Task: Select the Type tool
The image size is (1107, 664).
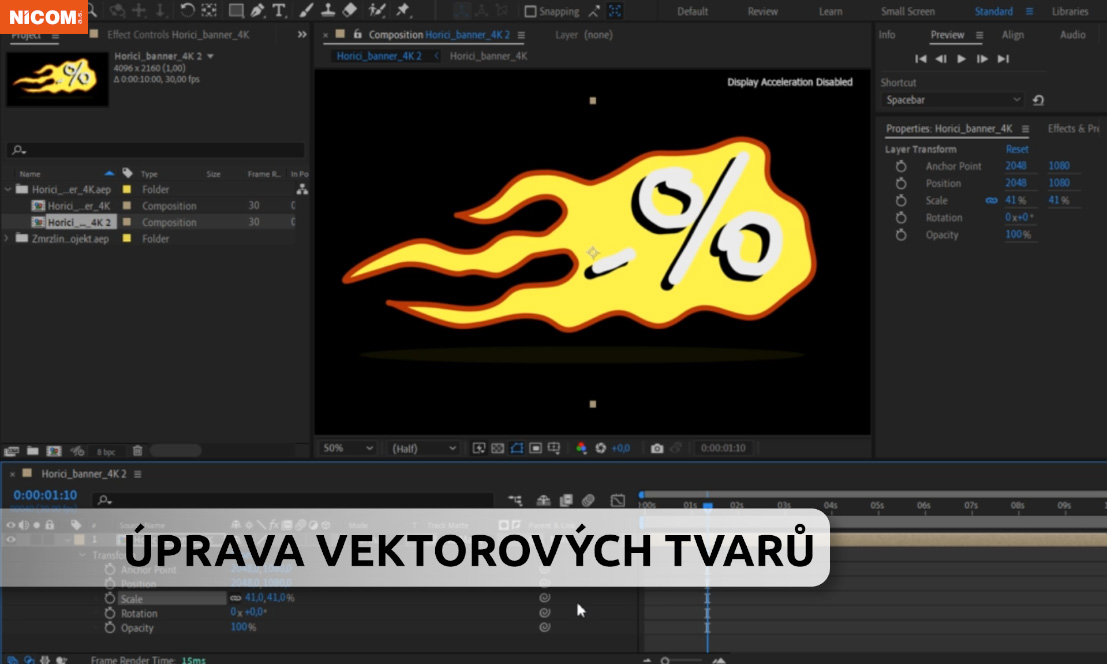Action: (x=279, y=10)
